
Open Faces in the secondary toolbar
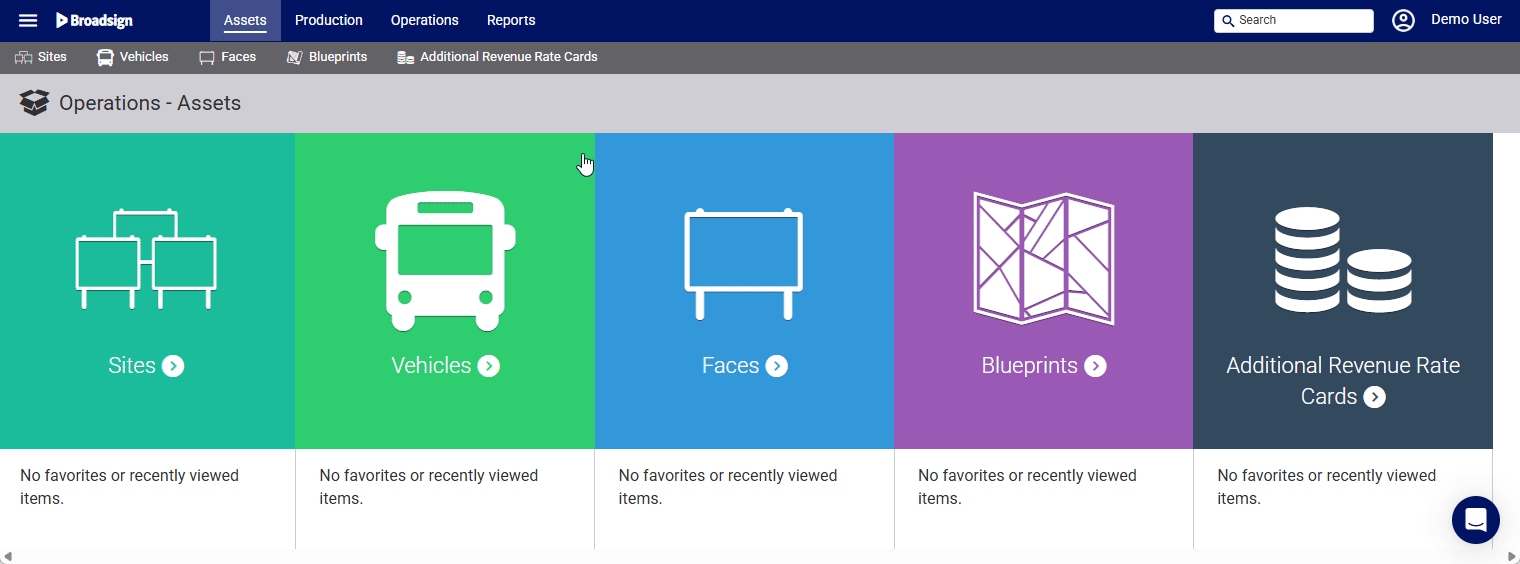(227, 57)
